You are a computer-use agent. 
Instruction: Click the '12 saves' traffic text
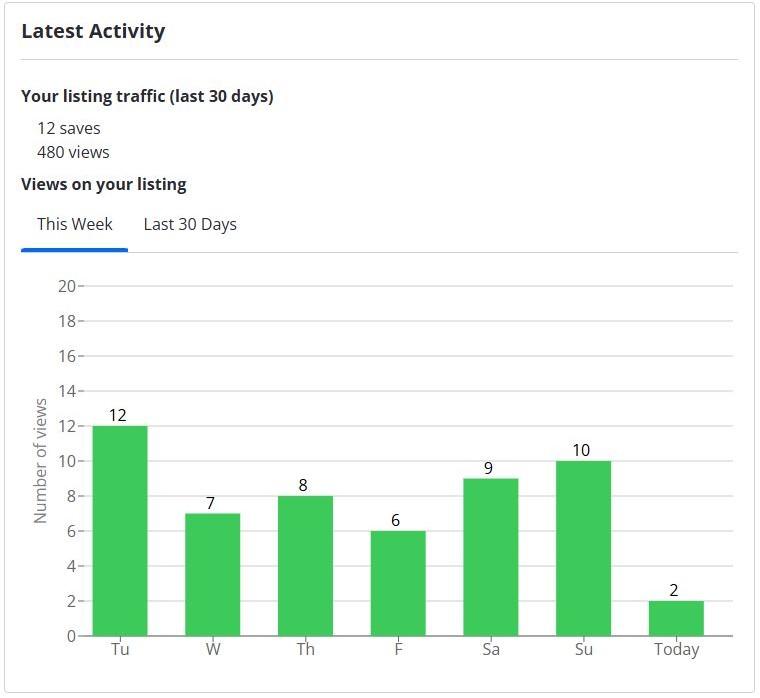click(x=69, y=128)
